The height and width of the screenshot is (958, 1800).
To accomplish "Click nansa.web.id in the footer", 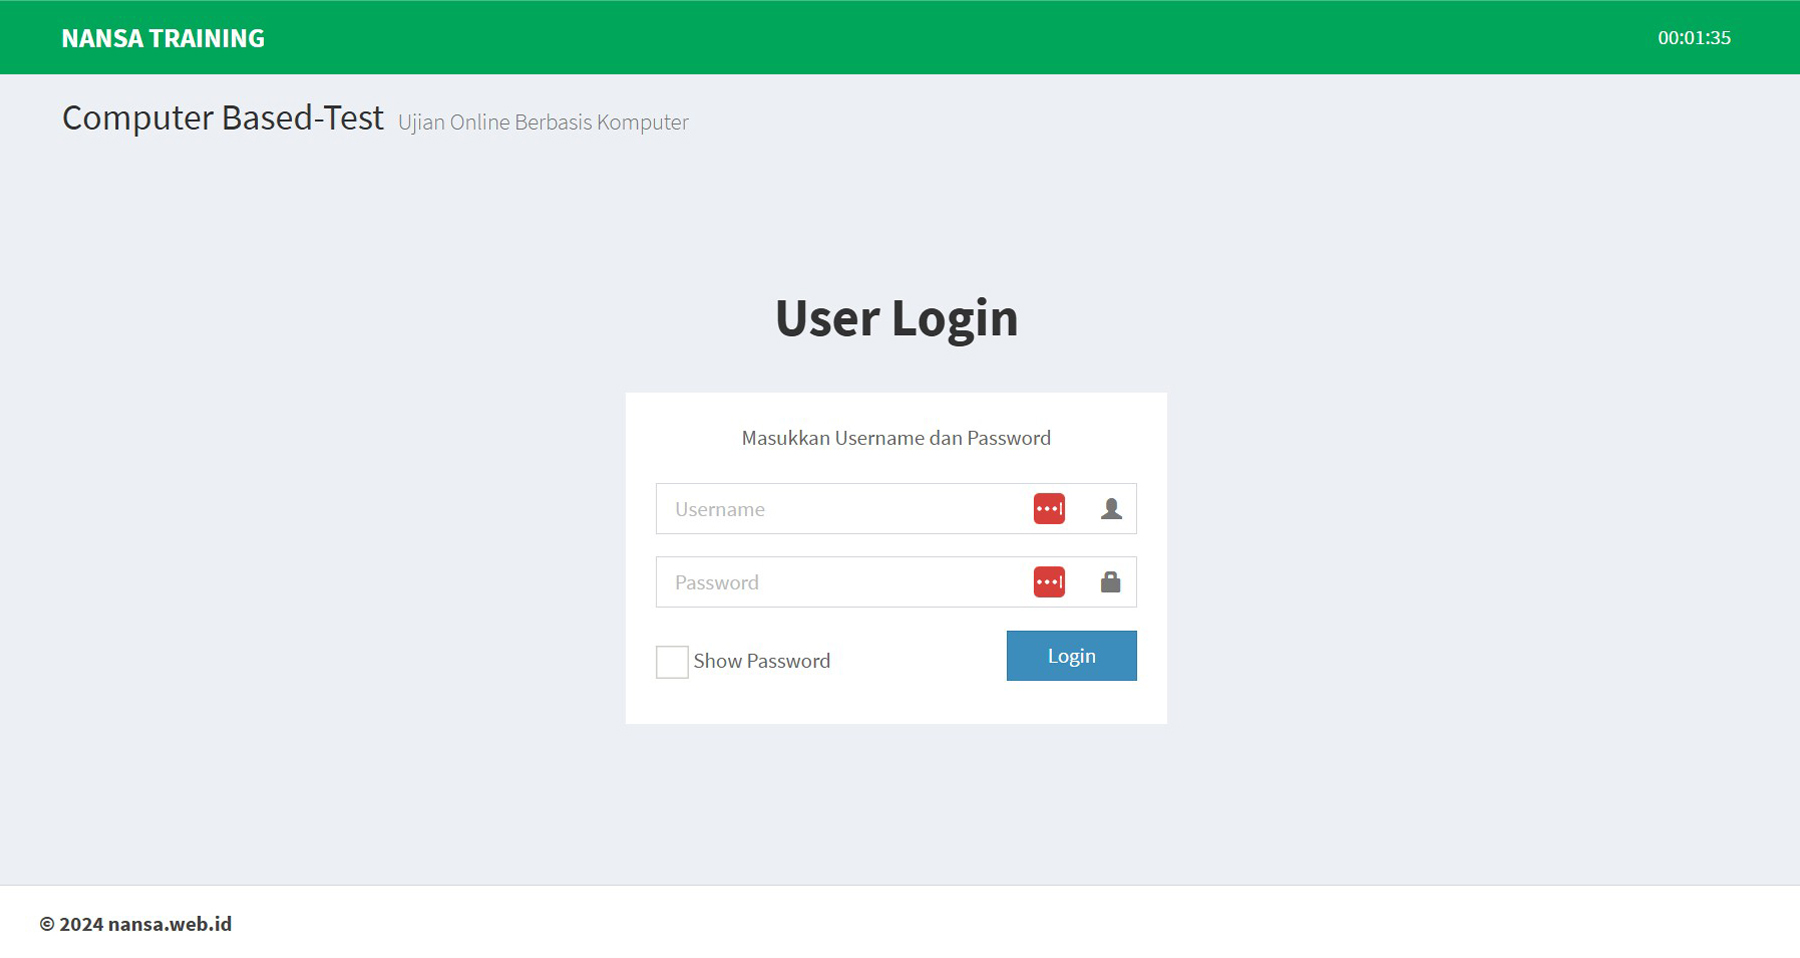I will coord(170,924).
